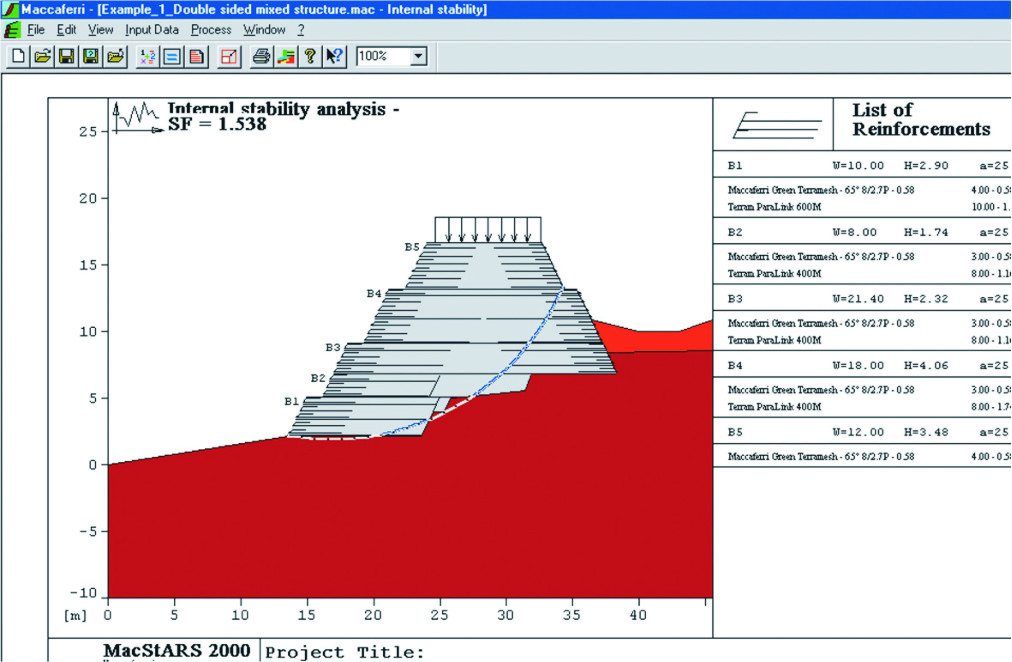Viewport: 1012px width, 662px height.
Task: Click the Maccaferri app icon in title bar
Action: point(10,9)
